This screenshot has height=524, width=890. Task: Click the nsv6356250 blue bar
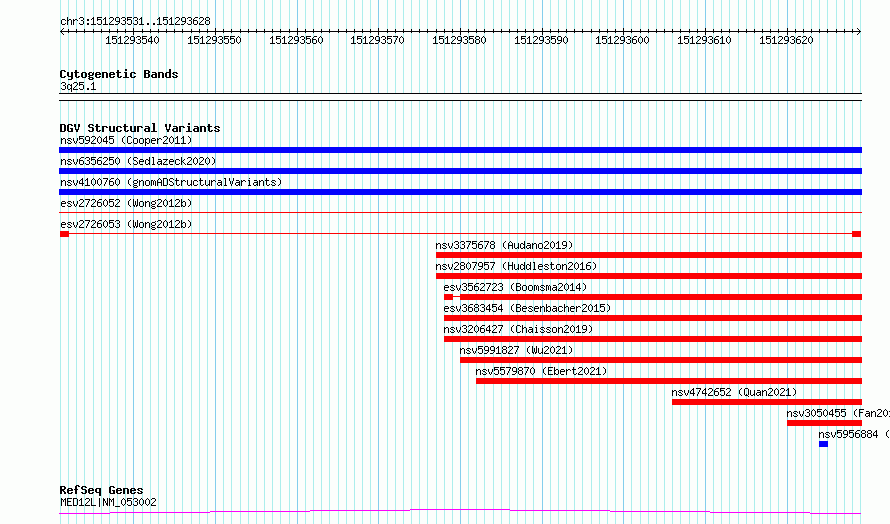[460, 171]
